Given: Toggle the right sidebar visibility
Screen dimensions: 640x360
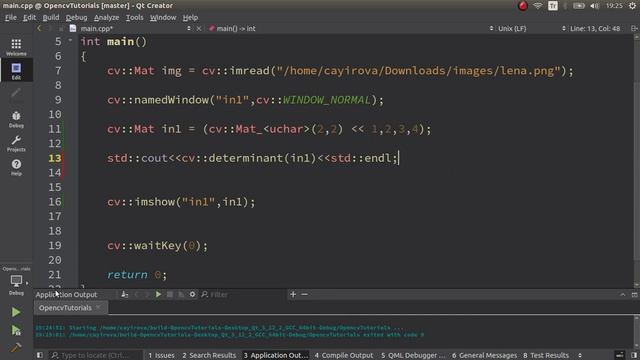Looking at the screenshot, I should pyautogui.click(x=634, y=355).
